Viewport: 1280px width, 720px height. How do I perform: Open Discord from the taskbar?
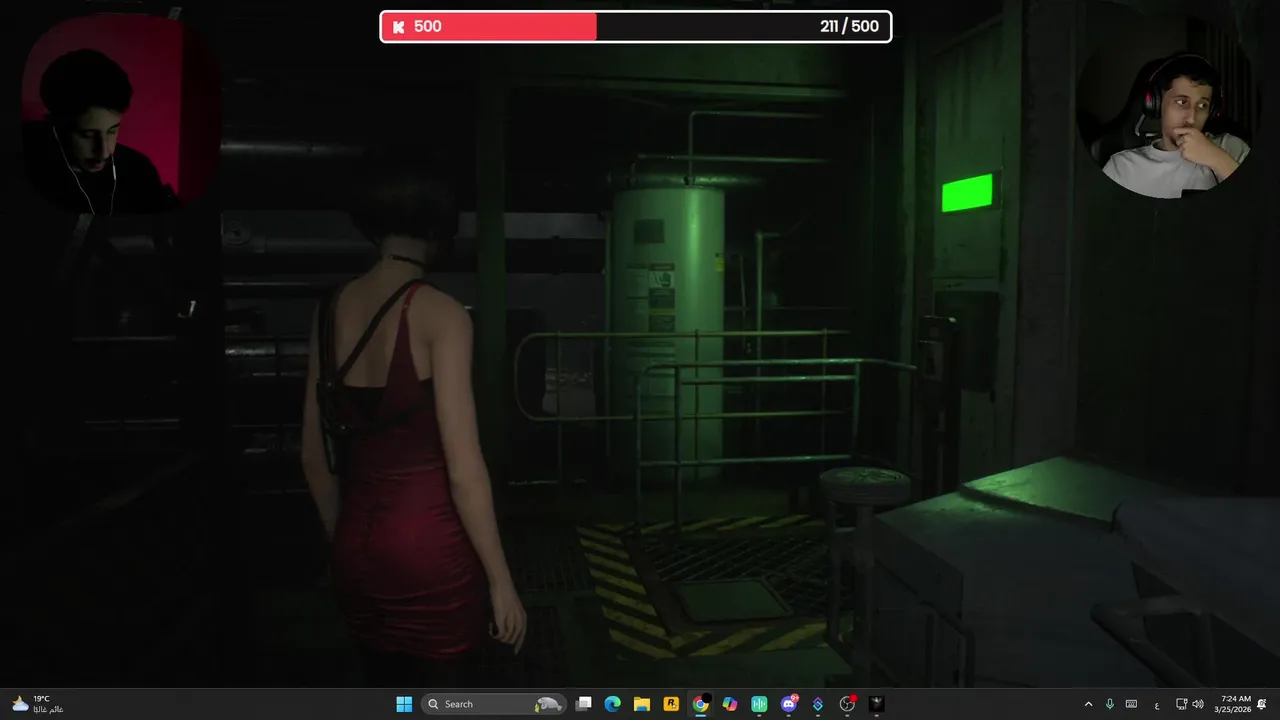pos(789,704)
